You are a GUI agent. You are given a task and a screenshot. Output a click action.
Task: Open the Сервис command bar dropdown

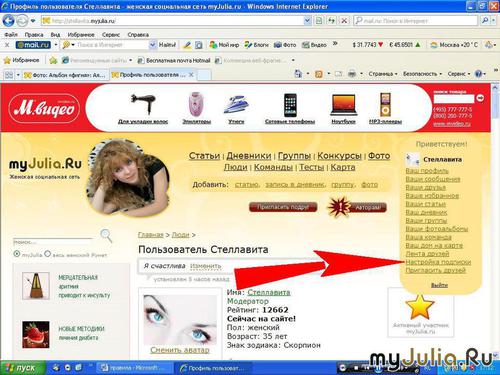click(x=459, y=74)
